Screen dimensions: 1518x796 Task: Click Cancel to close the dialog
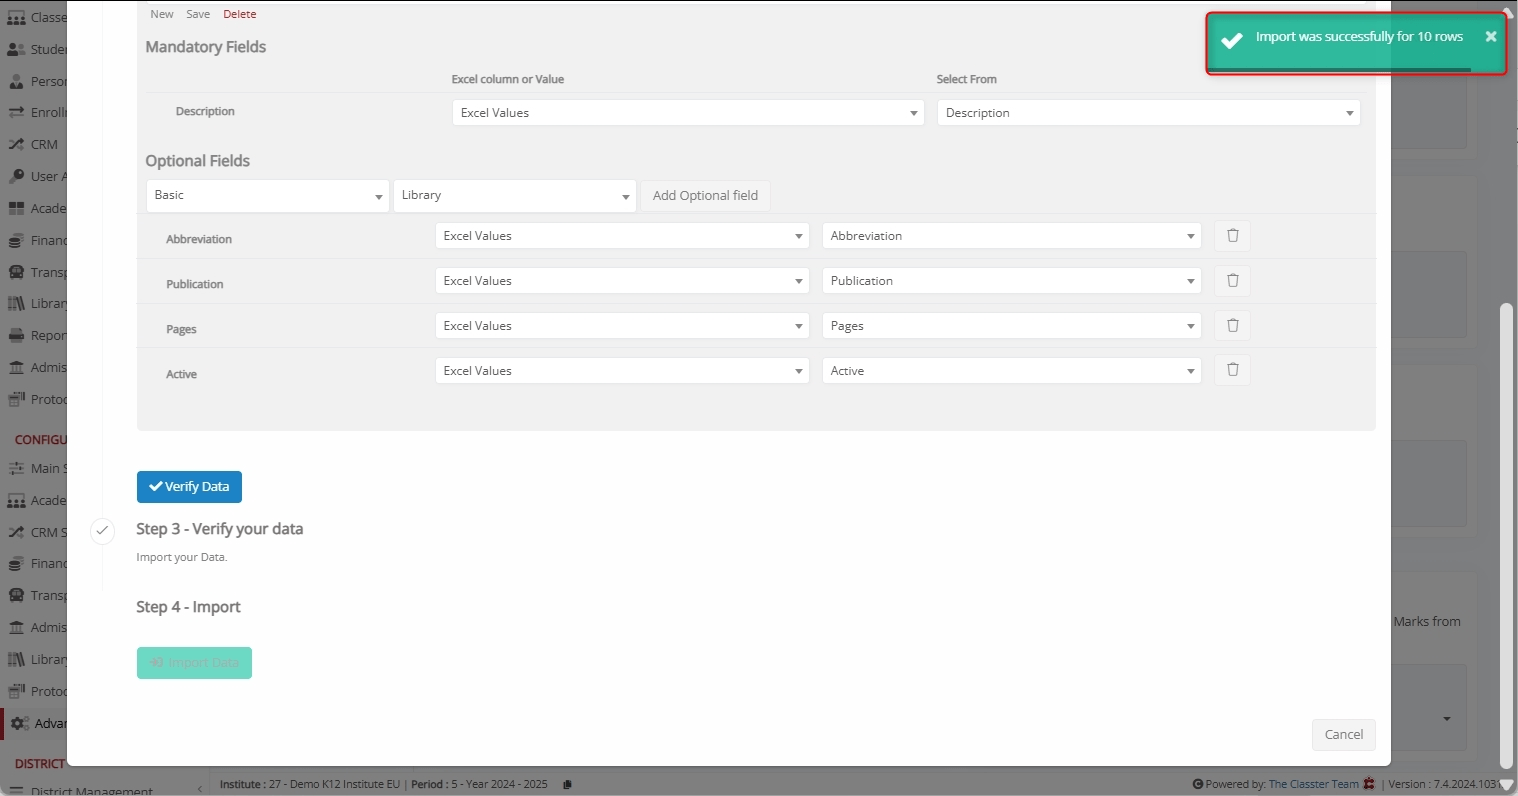[x=1343, y=735]
